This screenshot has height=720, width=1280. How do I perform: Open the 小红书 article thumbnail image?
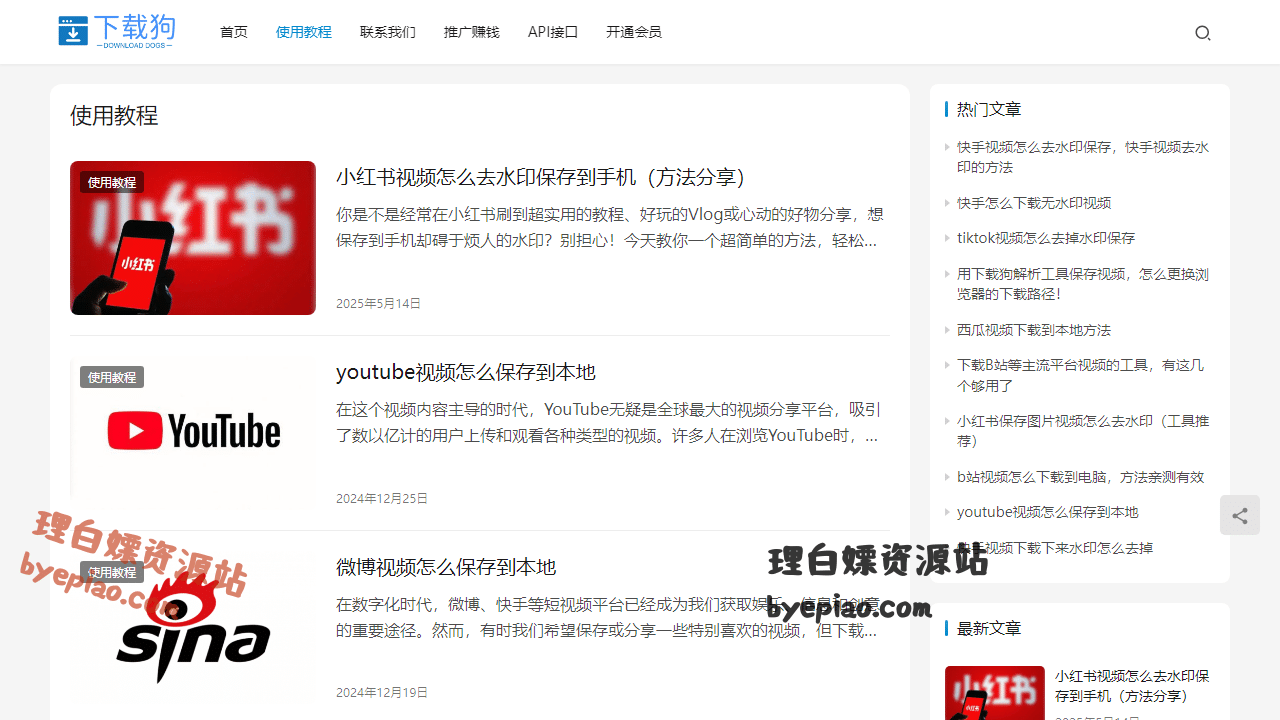tap(193, 238)
